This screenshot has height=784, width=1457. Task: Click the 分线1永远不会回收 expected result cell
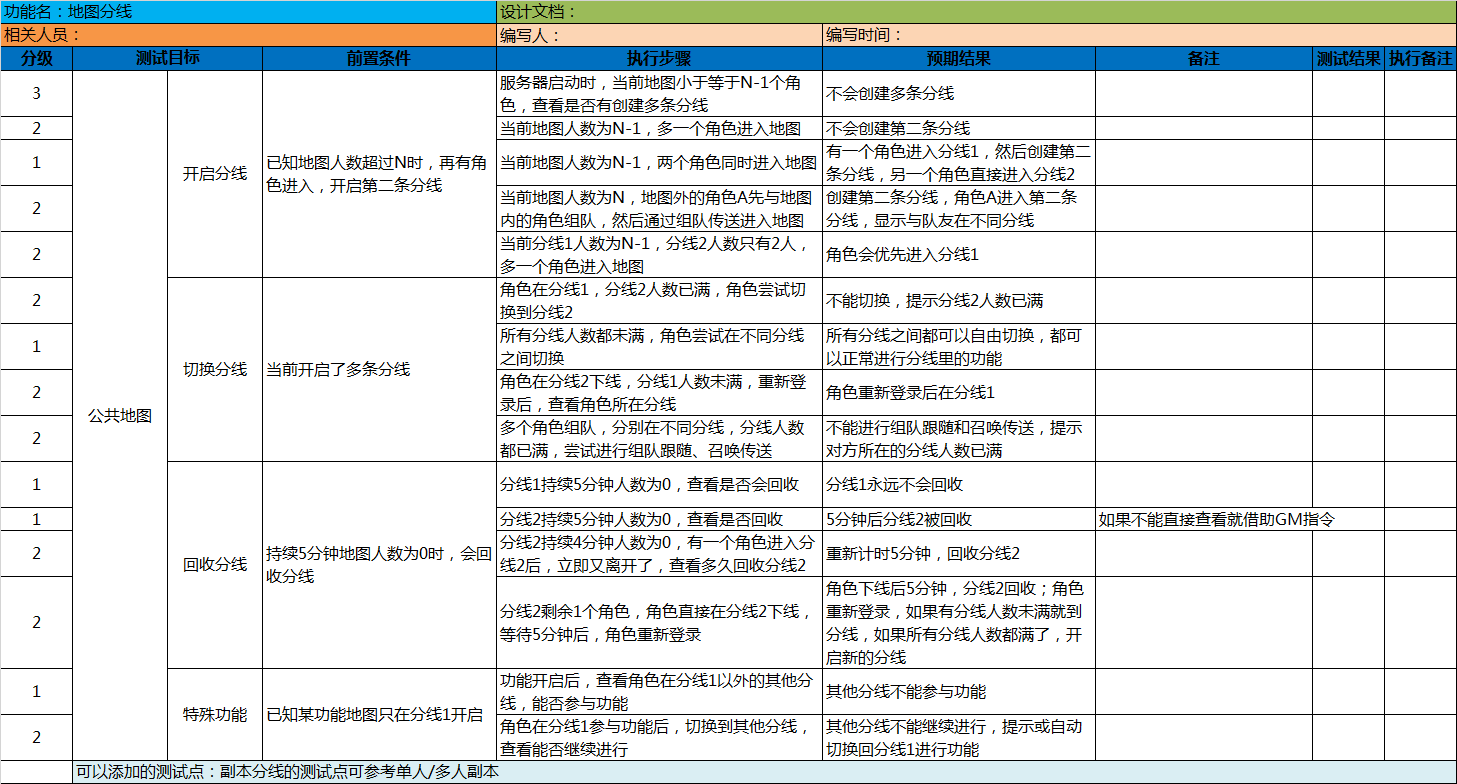click(958, 485)
